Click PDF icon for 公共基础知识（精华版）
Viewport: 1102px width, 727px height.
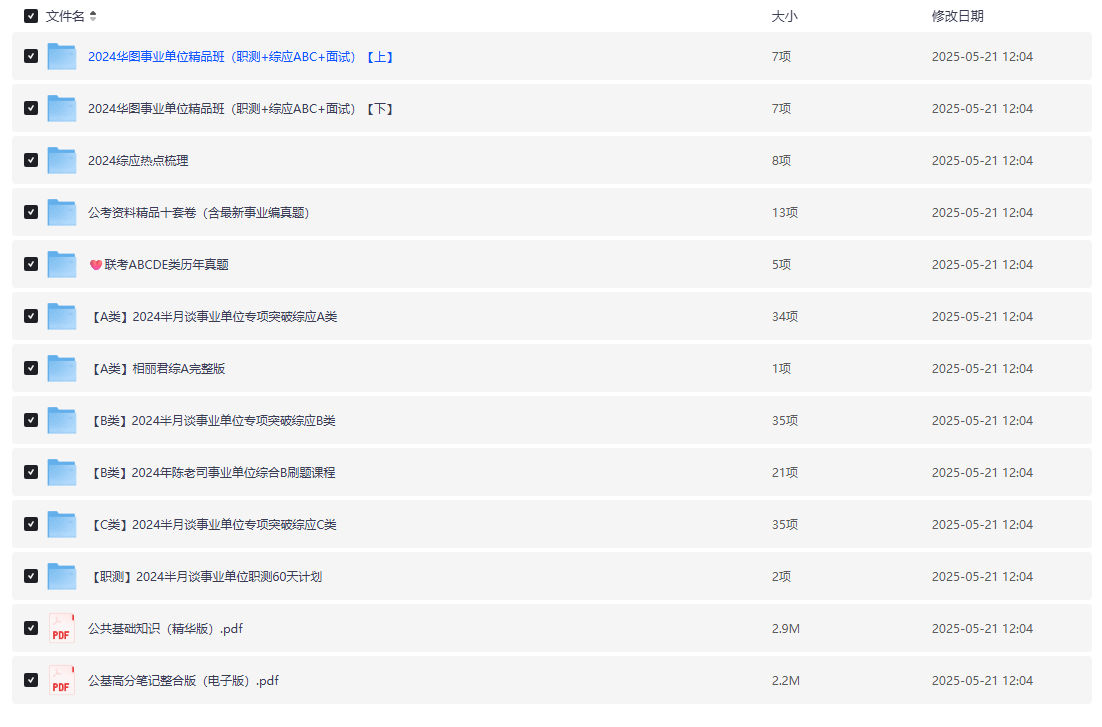(62, 628)
